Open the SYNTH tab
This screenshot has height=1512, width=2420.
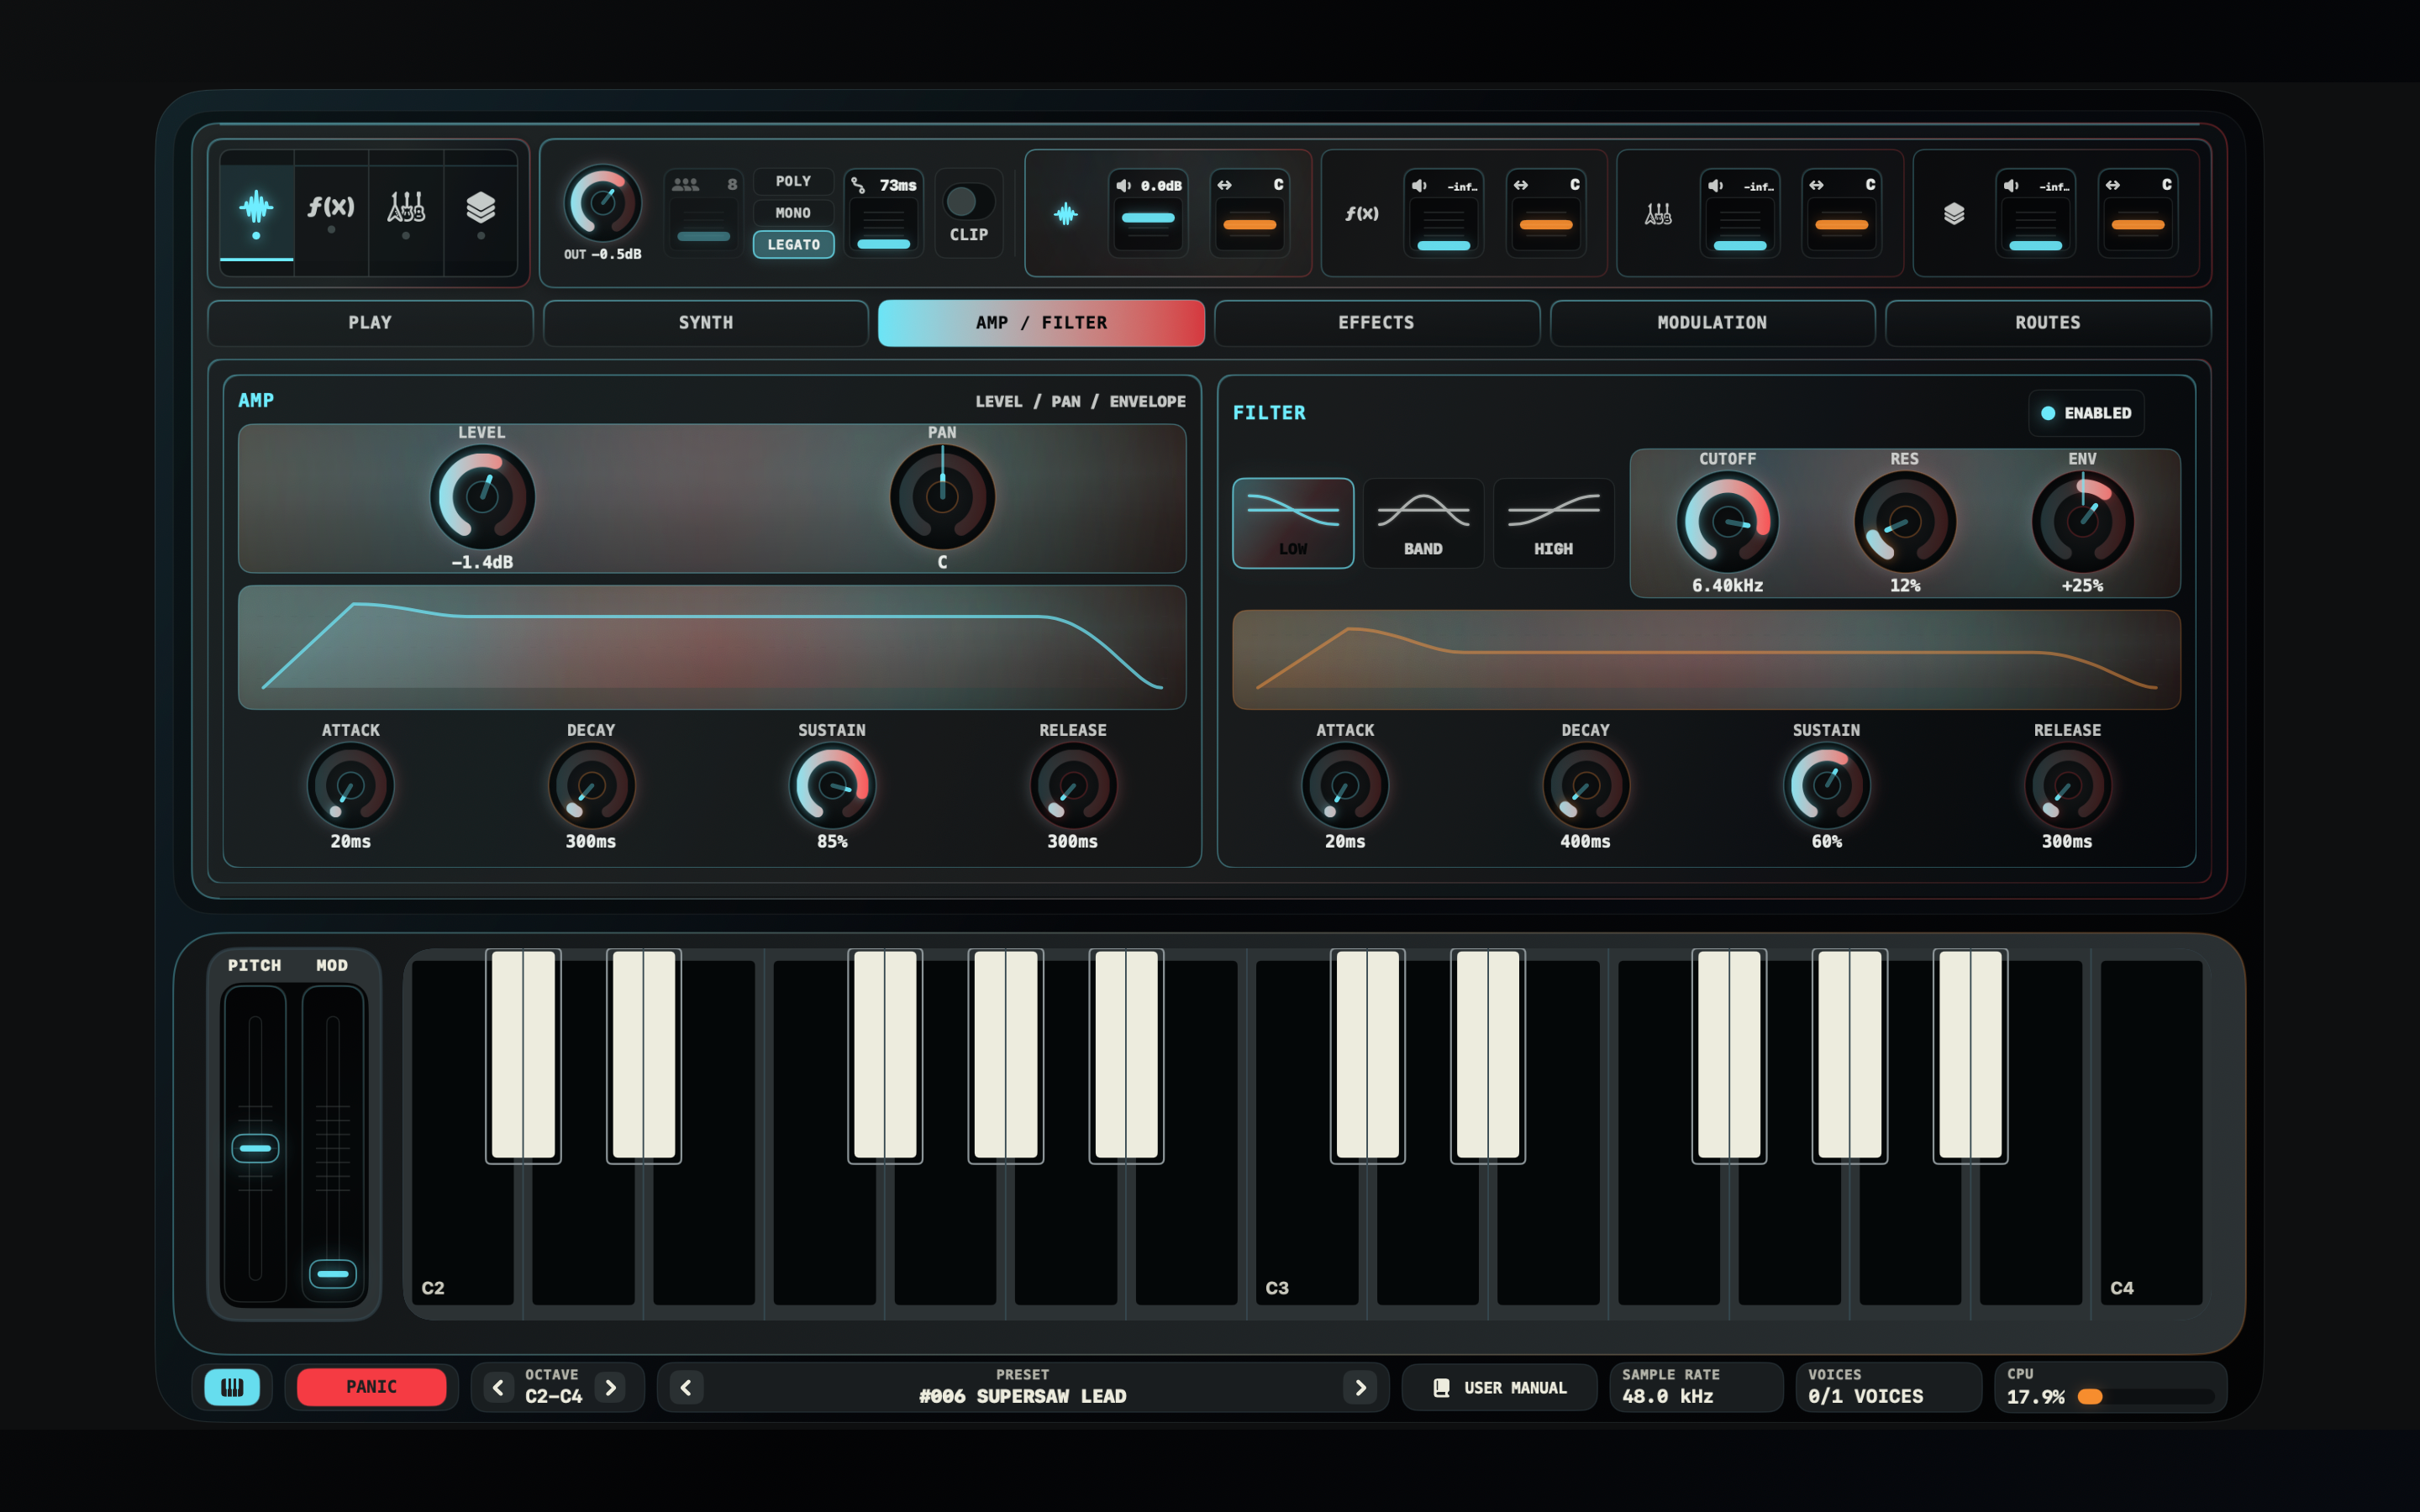705,323
